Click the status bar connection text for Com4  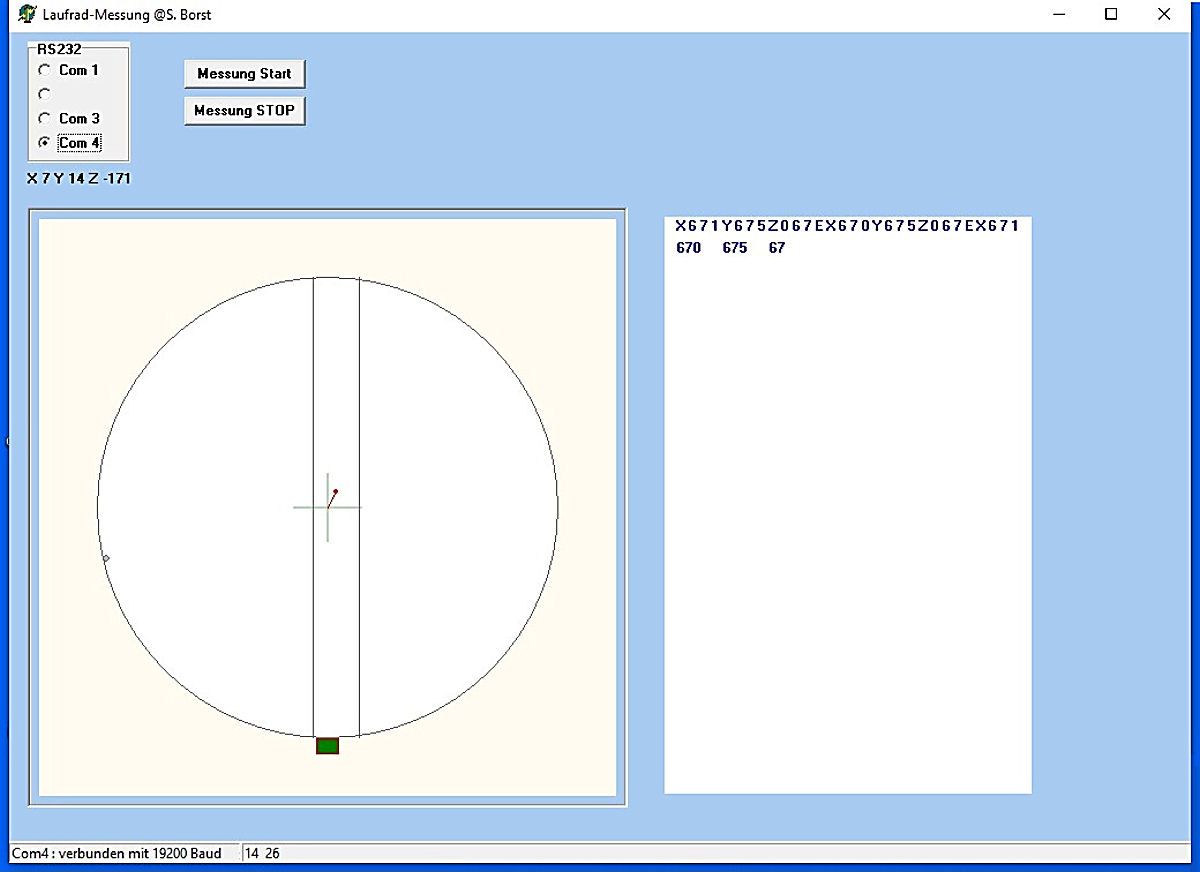116,853
